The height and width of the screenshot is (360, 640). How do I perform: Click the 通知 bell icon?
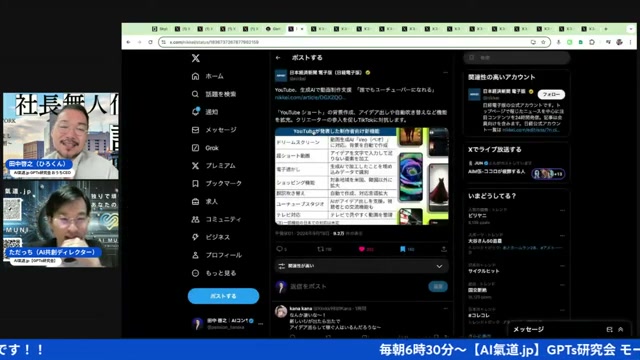[x=196, y=112]
